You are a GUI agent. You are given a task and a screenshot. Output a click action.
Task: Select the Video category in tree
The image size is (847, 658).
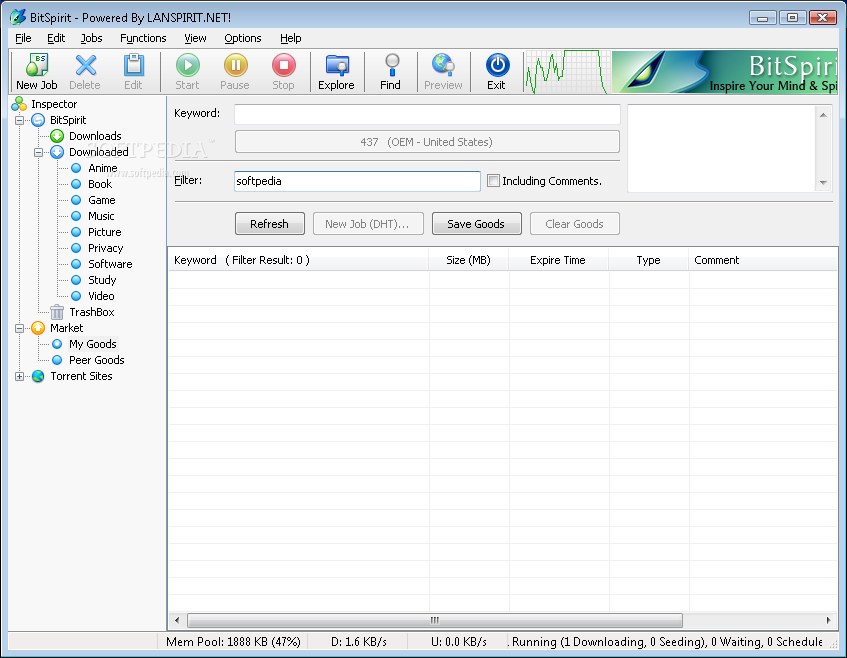pos(101,296)
